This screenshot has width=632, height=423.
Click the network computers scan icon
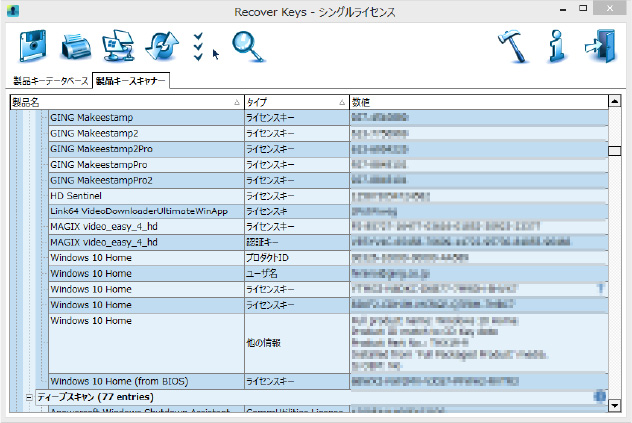click(x=118, y=46)
